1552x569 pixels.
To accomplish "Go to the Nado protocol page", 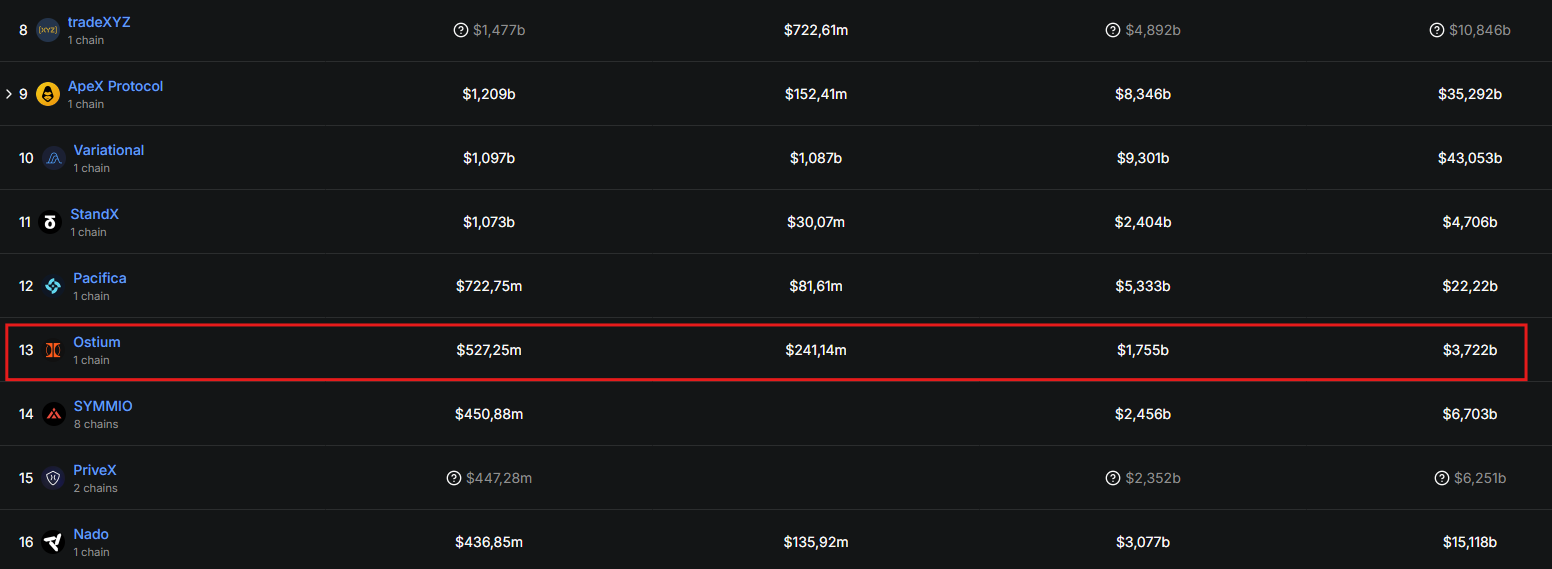I will pos(91,534).
